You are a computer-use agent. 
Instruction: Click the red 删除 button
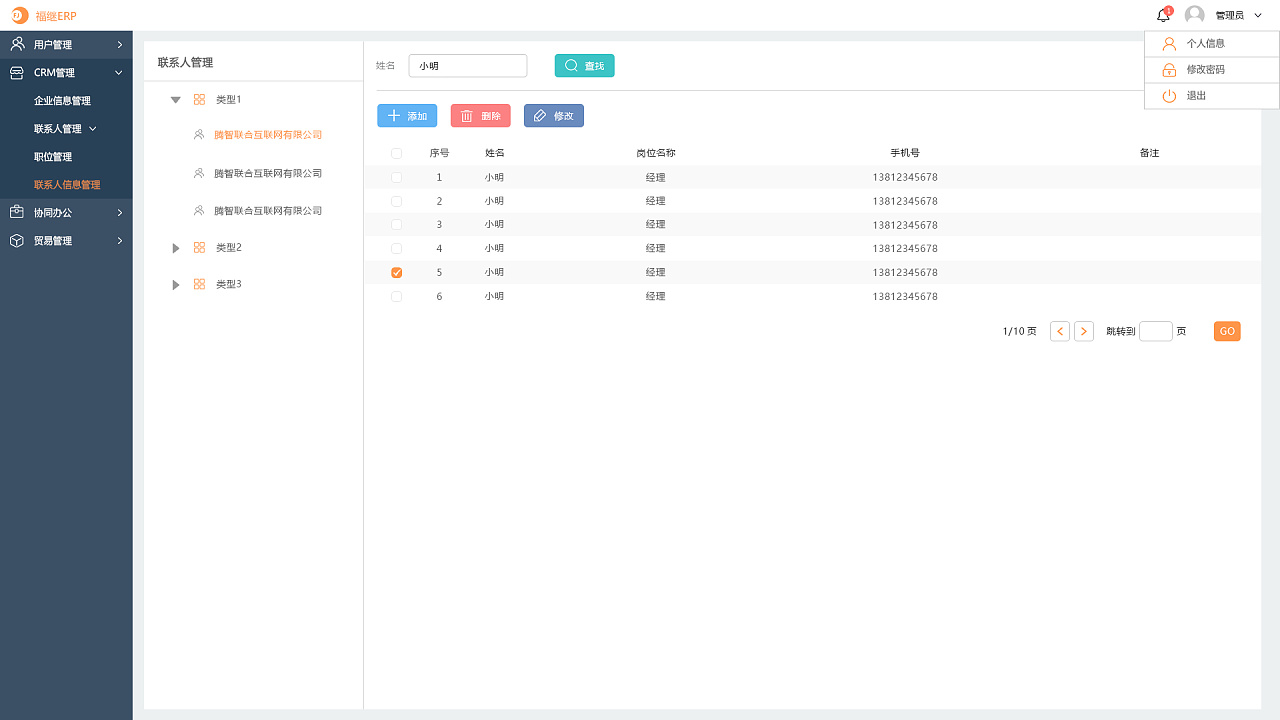(481, 116)
